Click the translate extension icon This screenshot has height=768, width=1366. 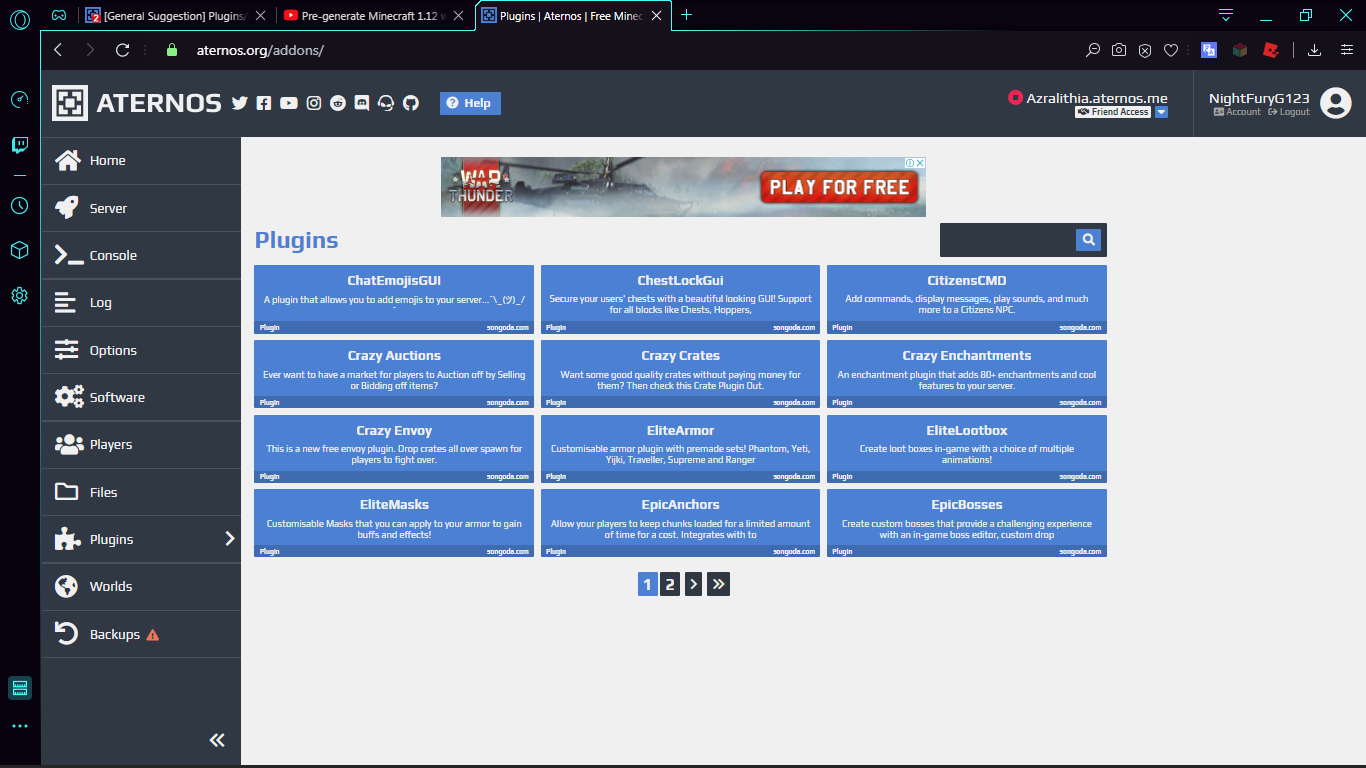point(1209,50)
